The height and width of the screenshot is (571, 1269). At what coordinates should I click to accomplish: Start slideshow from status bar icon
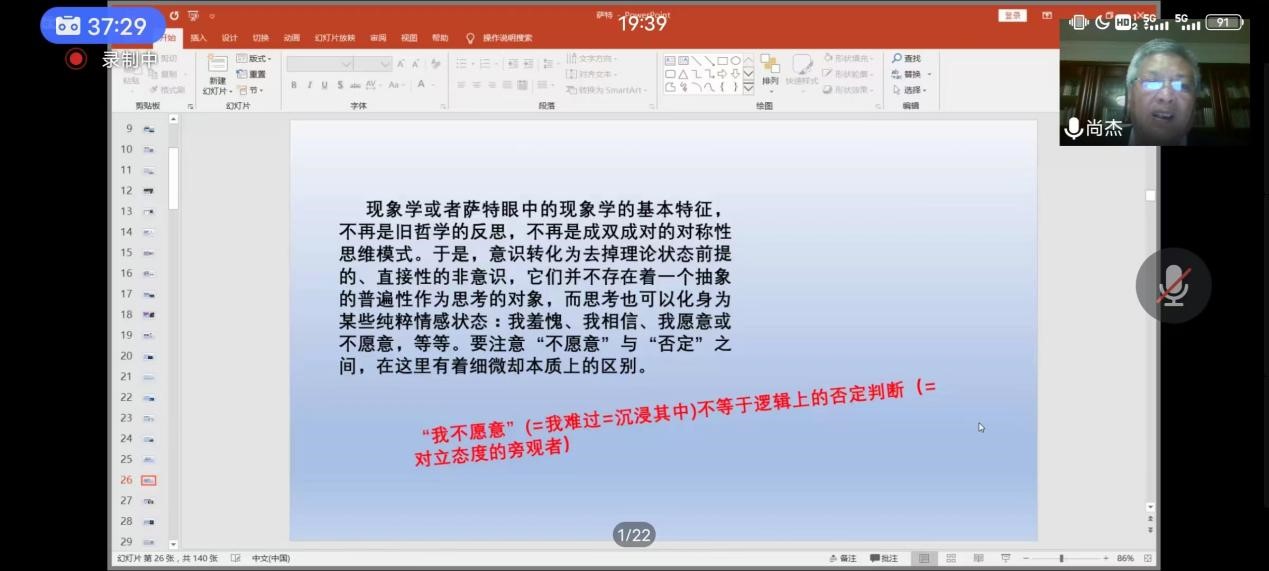coord(1005,558)
